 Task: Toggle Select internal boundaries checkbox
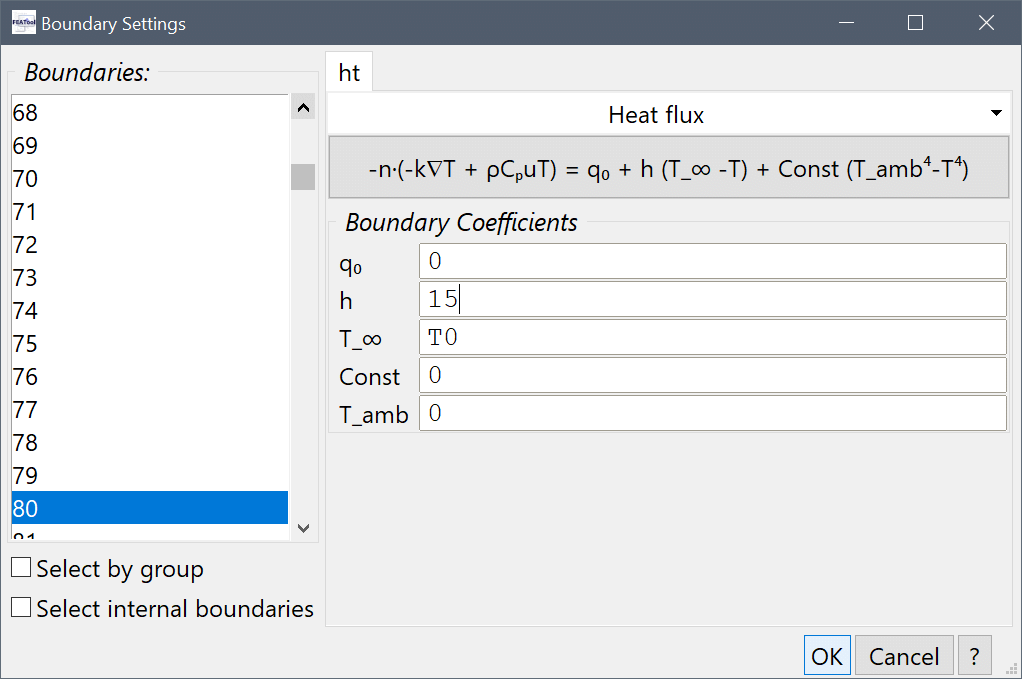(x=21, y=608)
